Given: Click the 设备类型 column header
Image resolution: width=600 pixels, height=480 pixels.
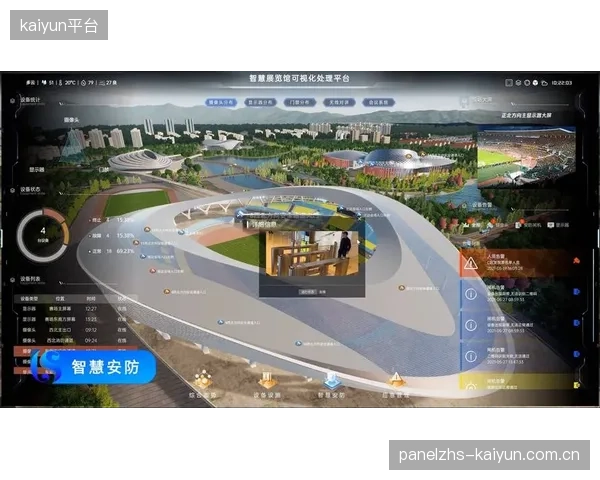Looking at the screenshot, I should click(29, 298).
